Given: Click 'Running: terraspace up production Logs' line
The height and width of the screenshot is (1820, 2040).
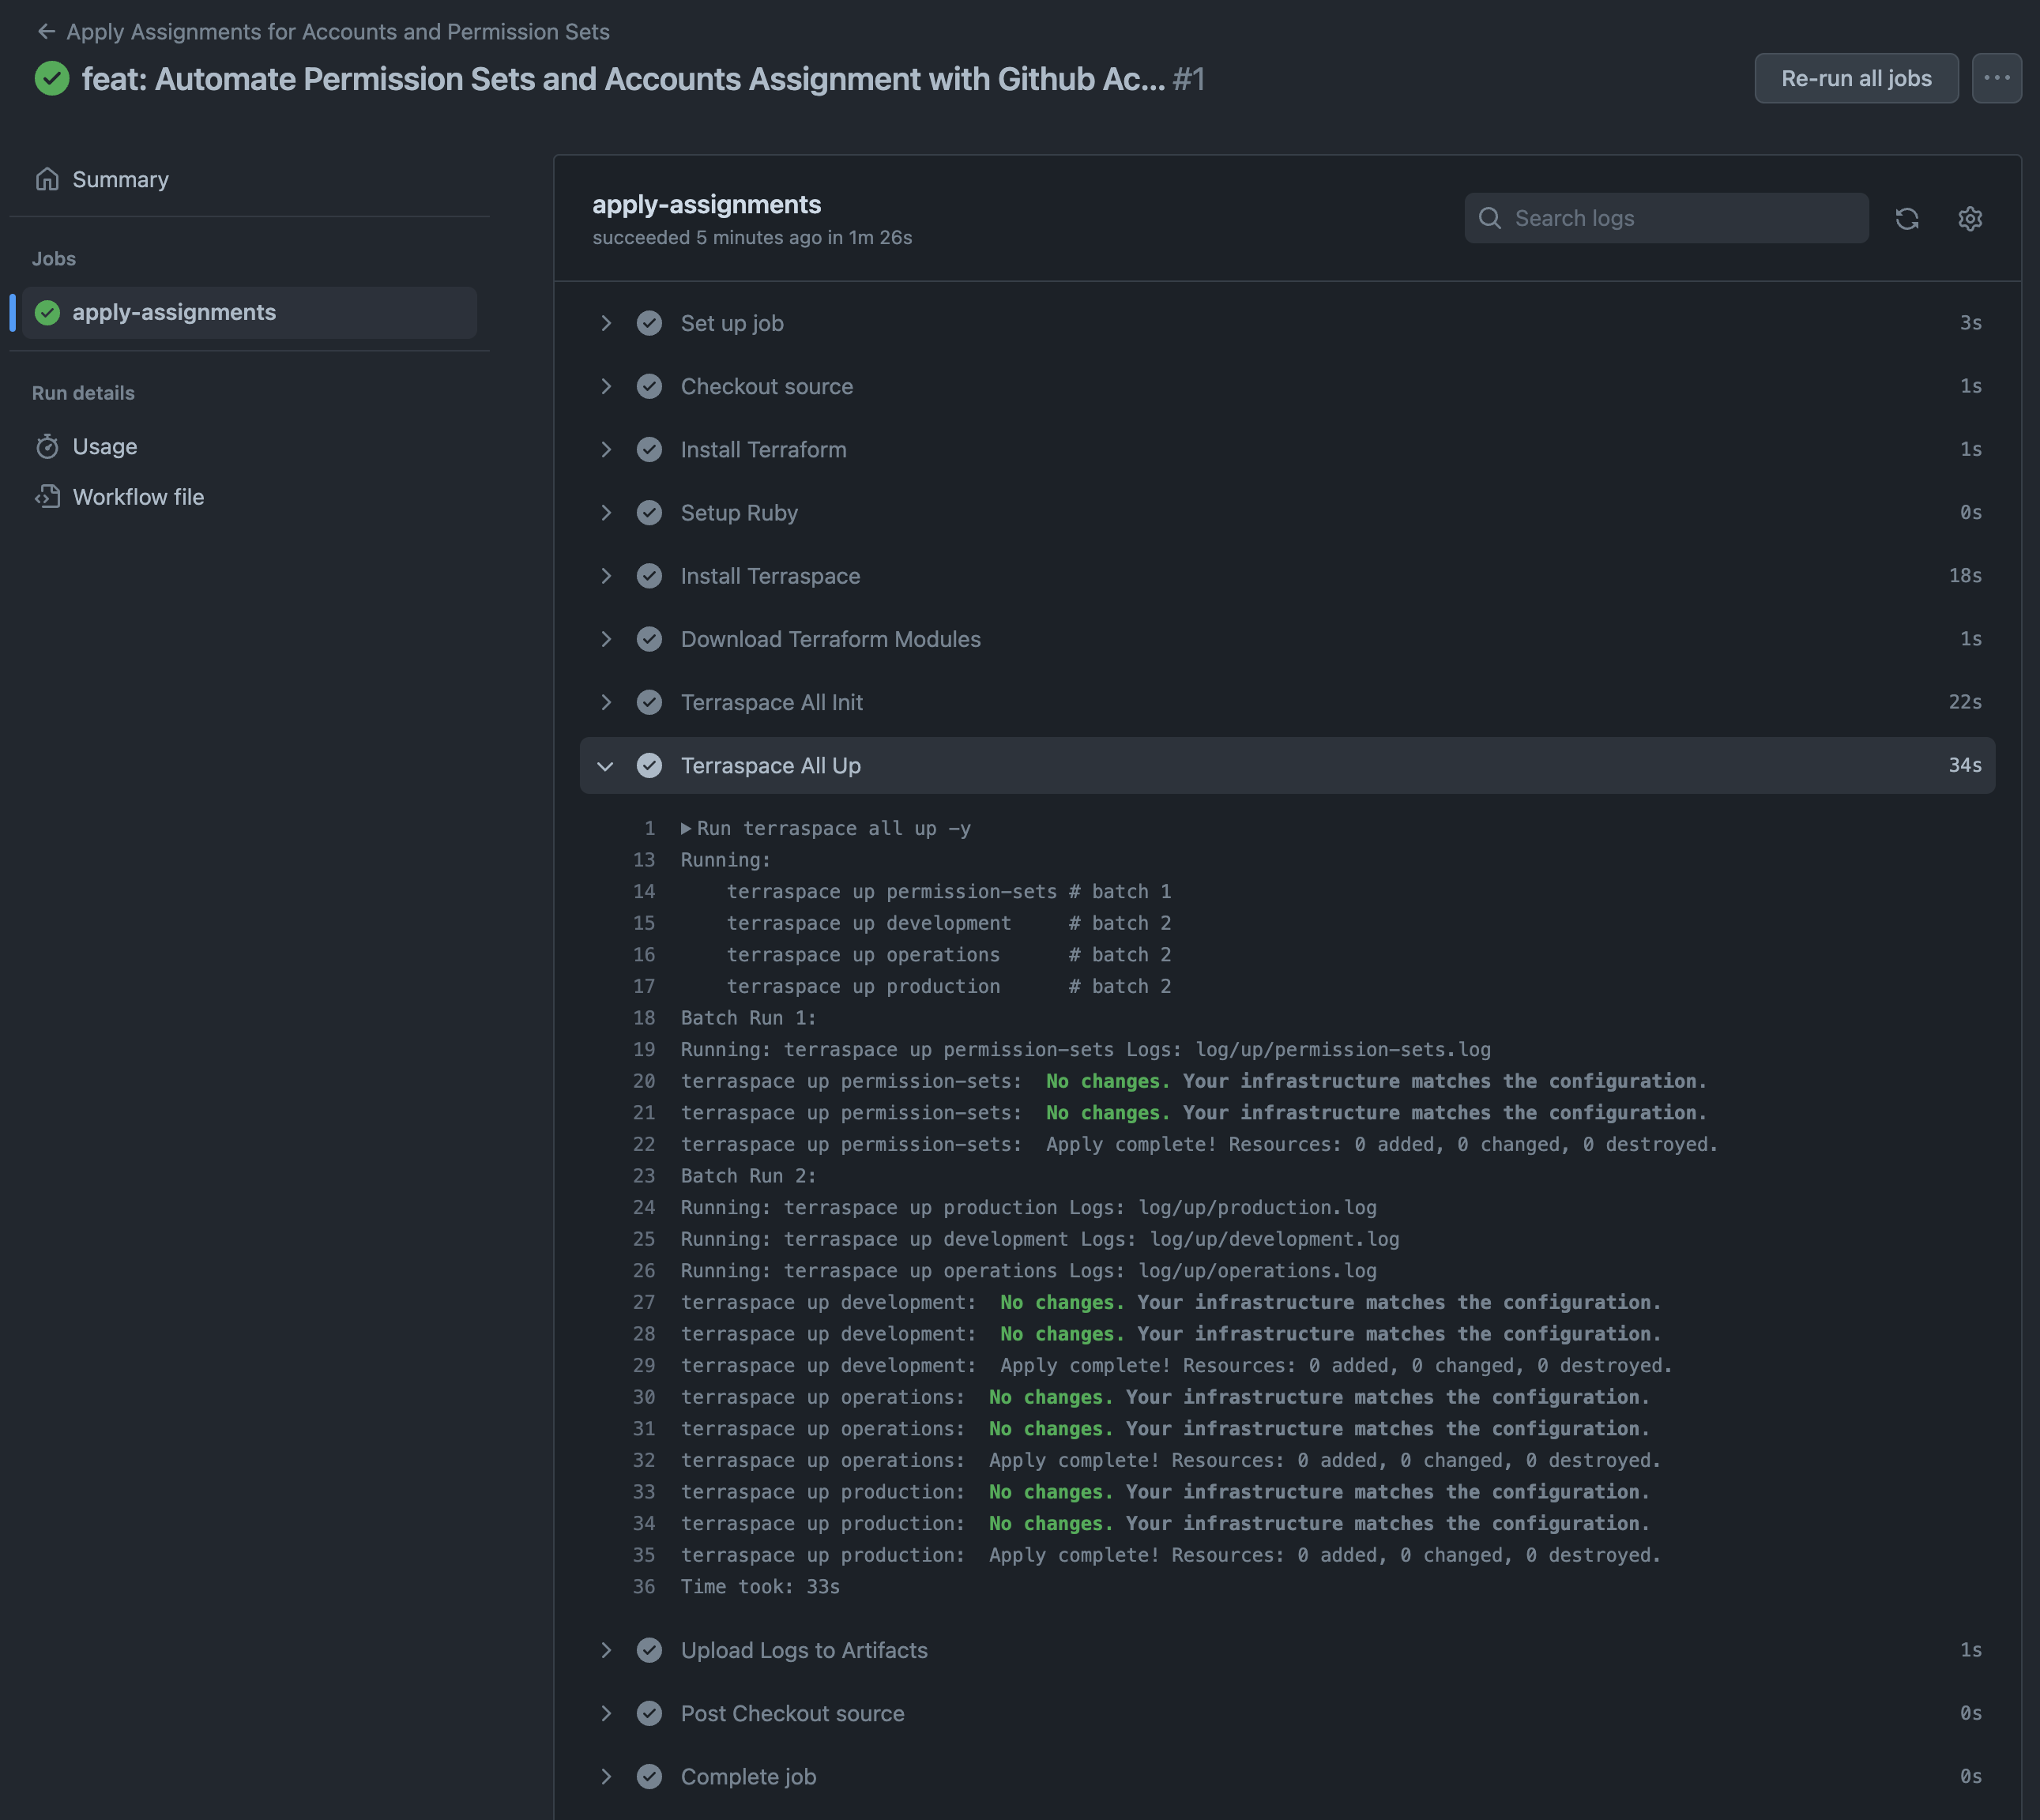Looking at the screenshot, I should (1028, 1208).
